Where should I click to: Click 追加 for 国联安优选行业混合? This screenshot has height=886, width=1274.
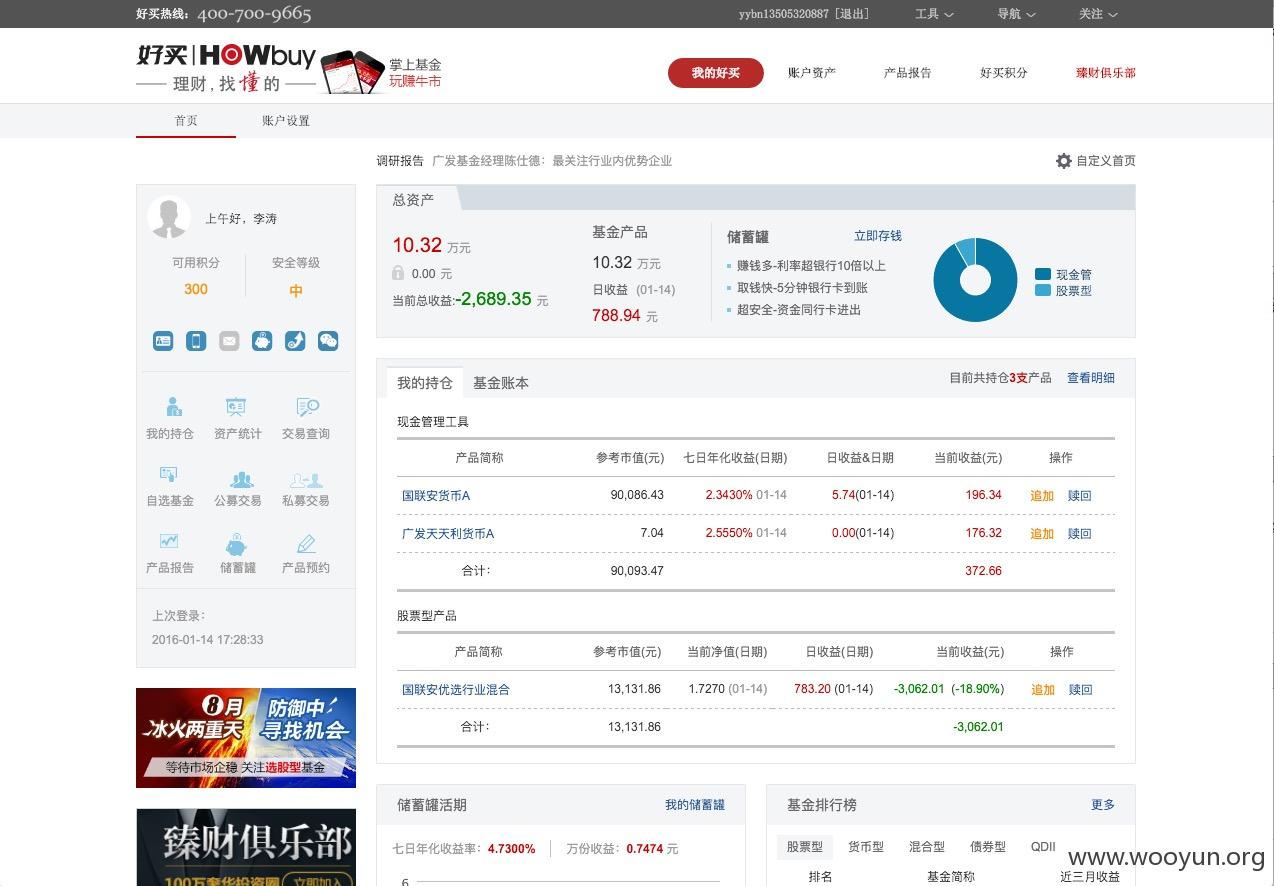pyautogui.click(x=1042, y=690)
